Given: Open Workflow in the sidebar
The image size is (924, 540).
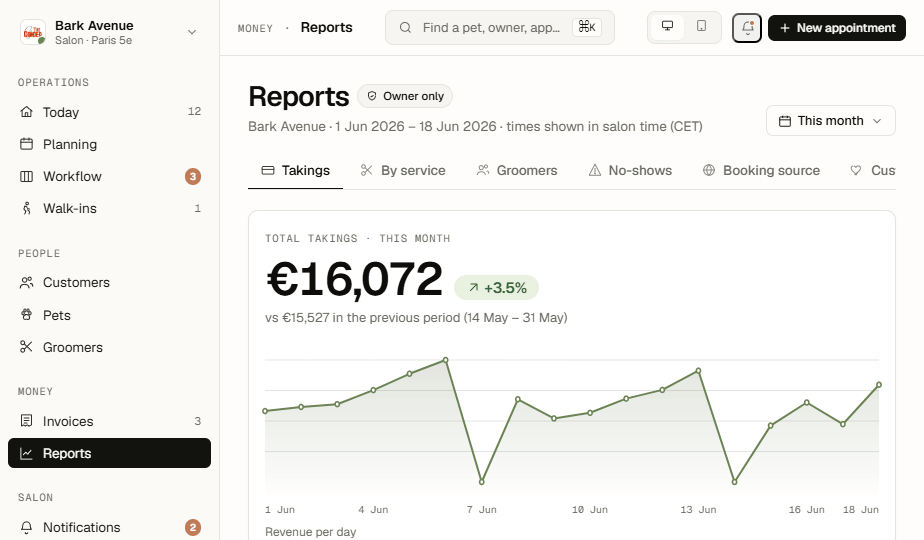Looking at the screenshot, I should pos(110,176).
